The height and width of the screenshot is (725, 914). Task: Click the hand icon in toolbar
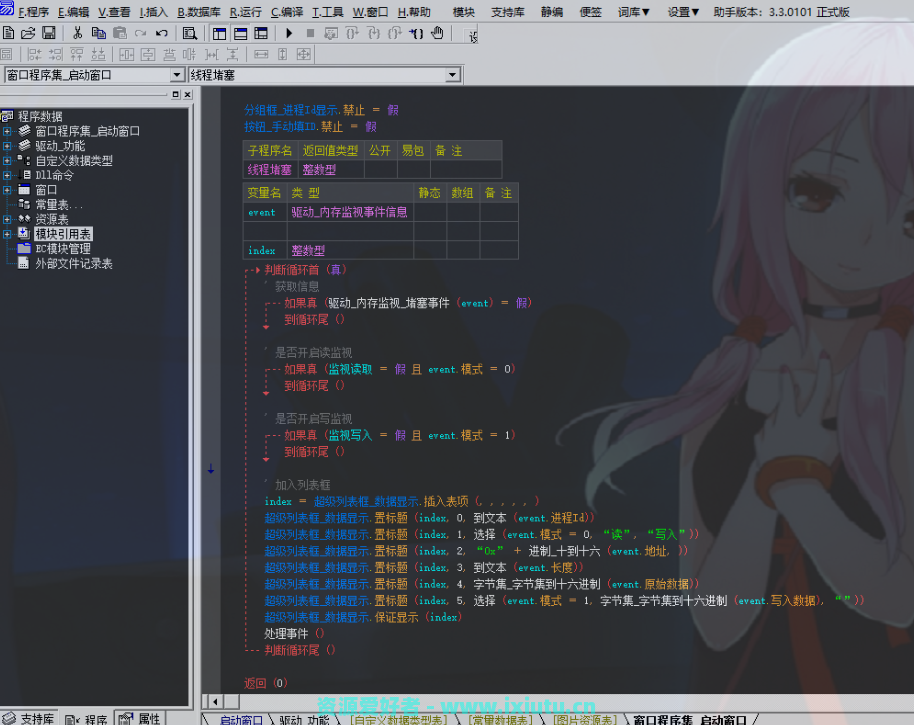pos(437,33)
